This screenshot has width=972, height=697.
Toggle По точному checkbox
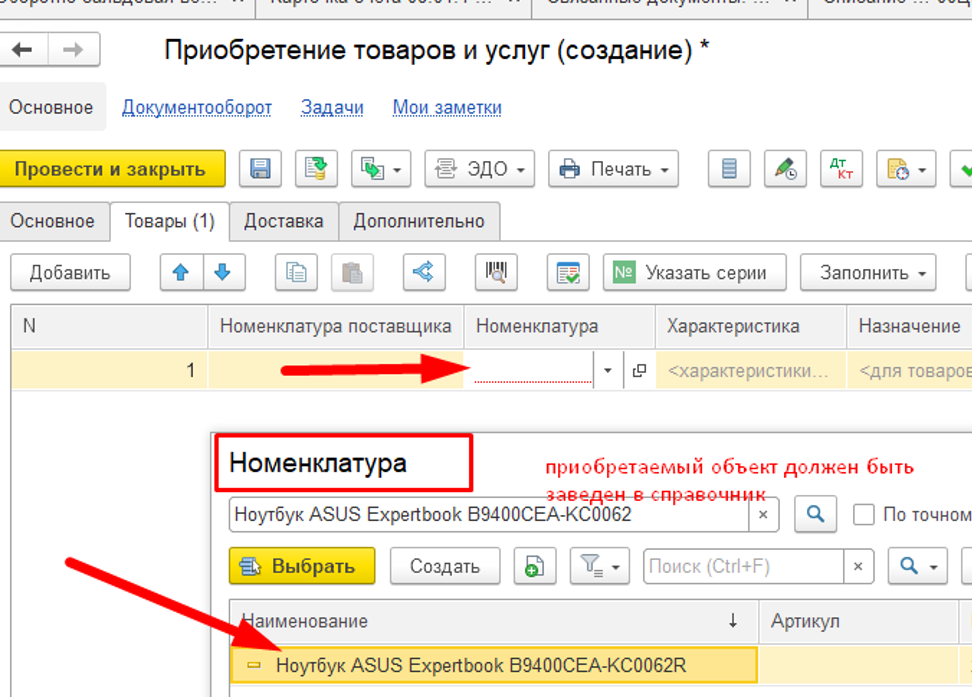click(x=864, y=514)
